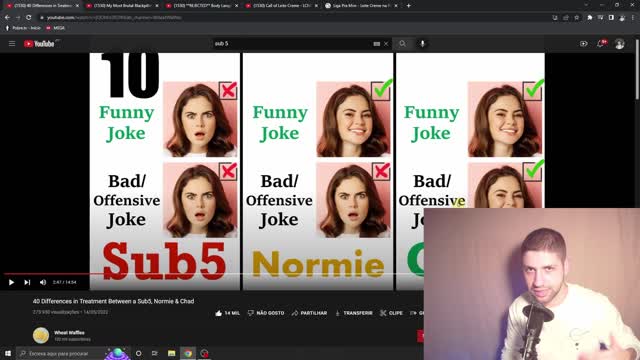Screen dimensions: 640x360
Task: Close the 'Call of Leite Creme' tab
Action: pos(316,6)
